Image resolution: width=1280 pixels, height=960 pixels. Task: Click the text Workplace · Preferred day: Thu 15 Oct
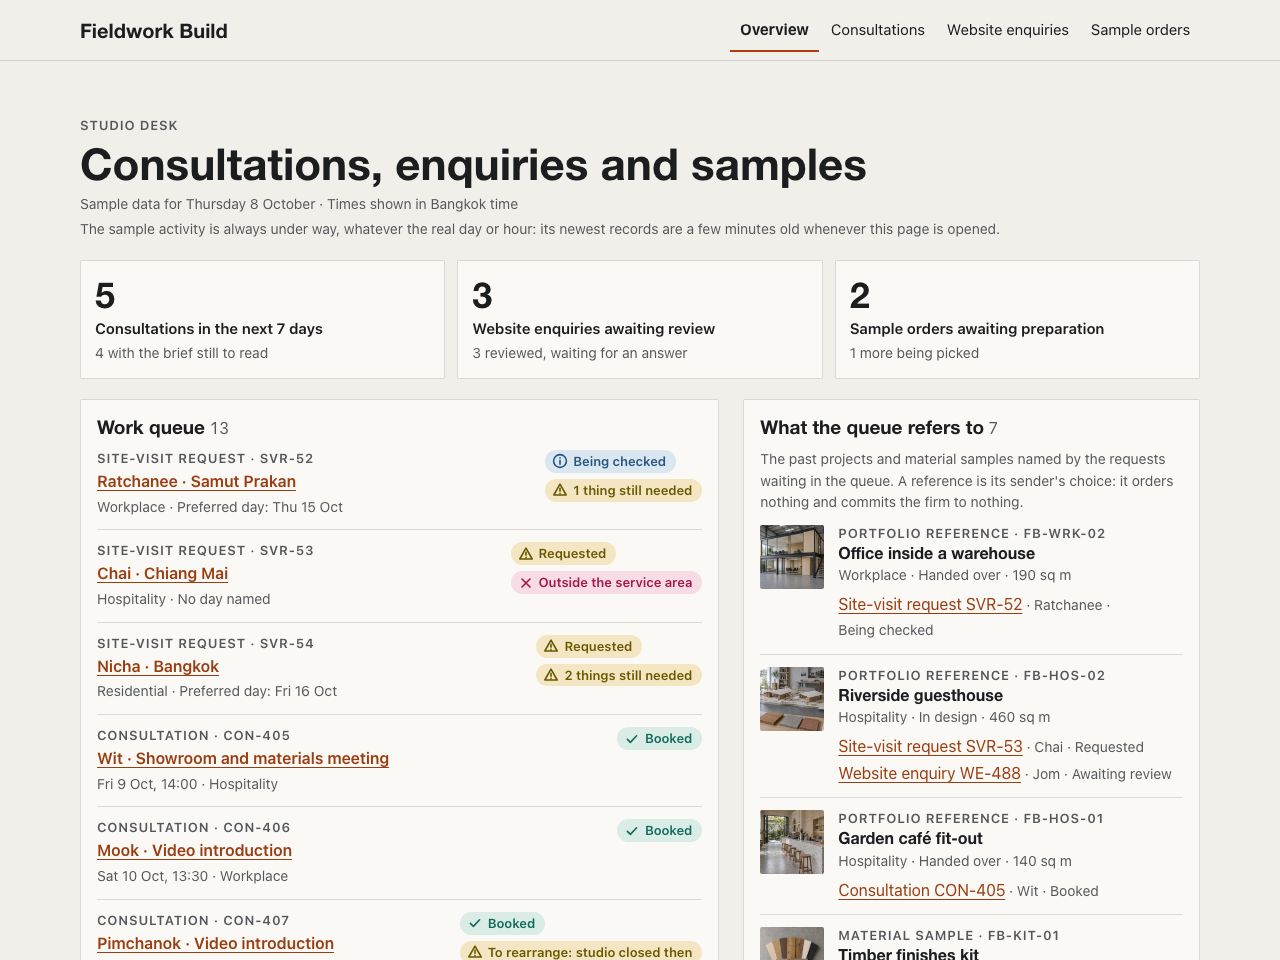click(220, 507)
